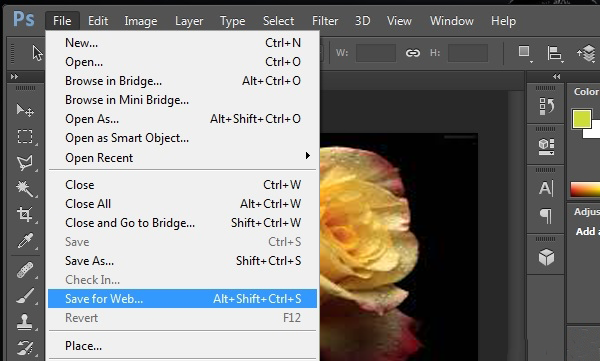Choose Close from File menu

click(183, 185)
